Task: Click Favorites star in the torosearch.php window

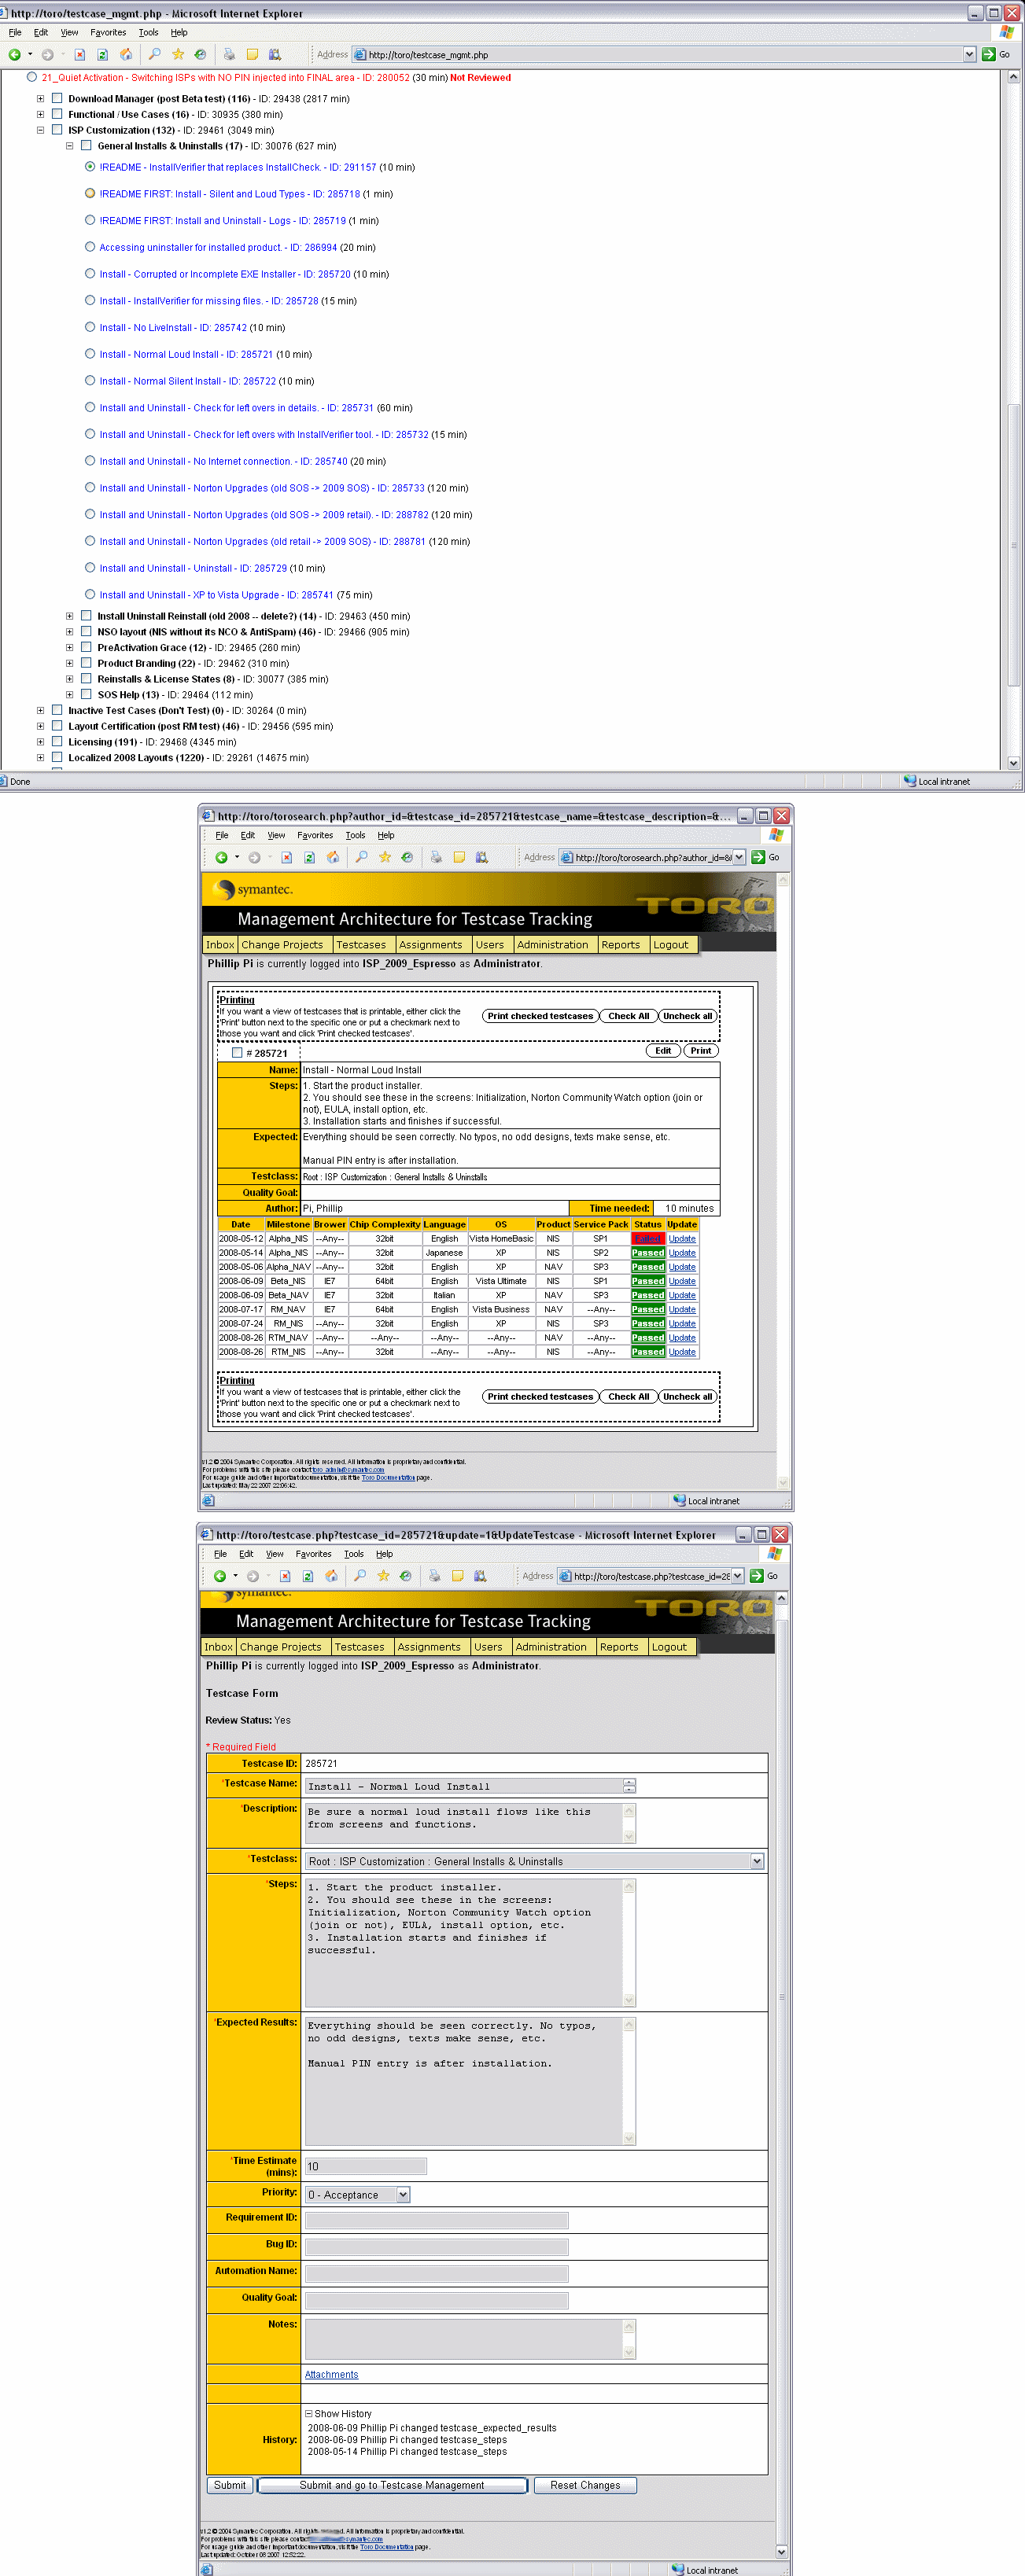Action: click(384, 857)
